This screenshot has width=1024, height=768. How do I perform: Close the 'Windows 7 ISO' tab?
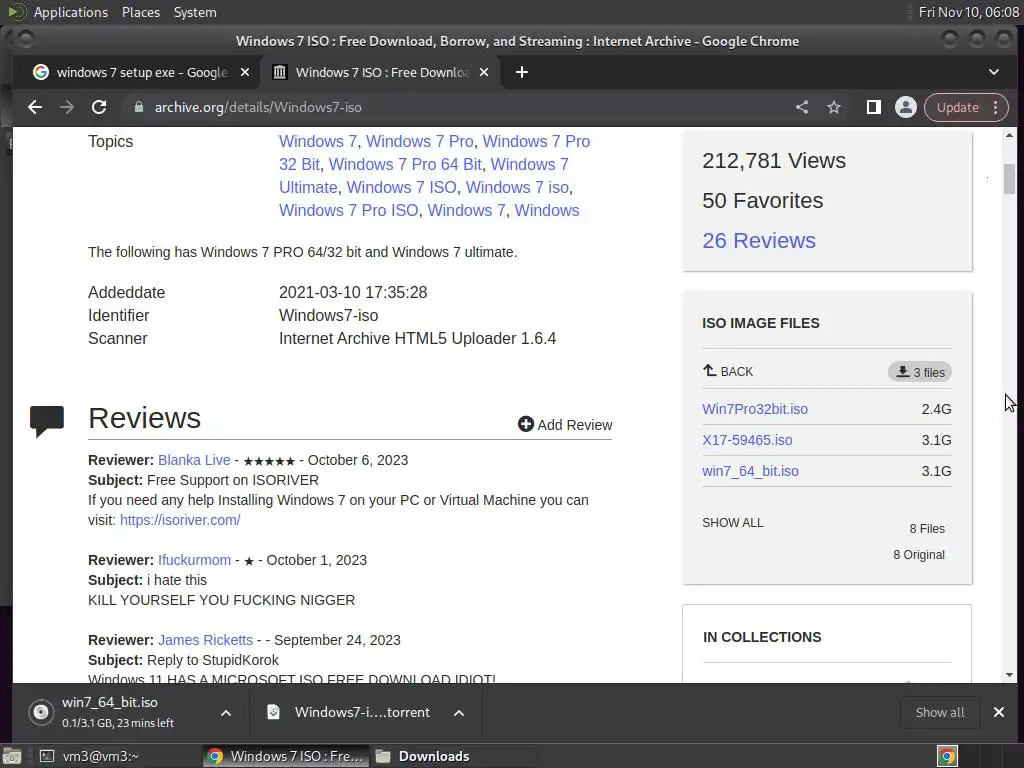point(484,72)
